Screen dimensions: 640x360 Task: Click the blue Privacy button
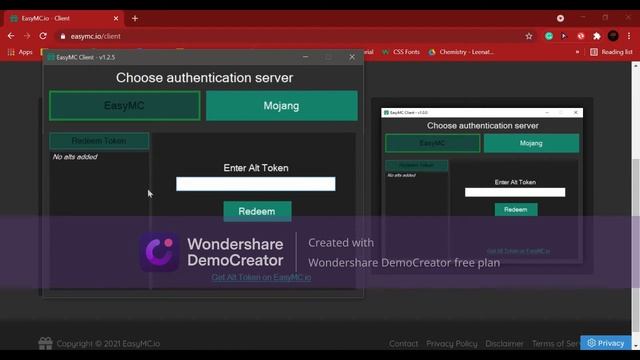pos(606,343)
